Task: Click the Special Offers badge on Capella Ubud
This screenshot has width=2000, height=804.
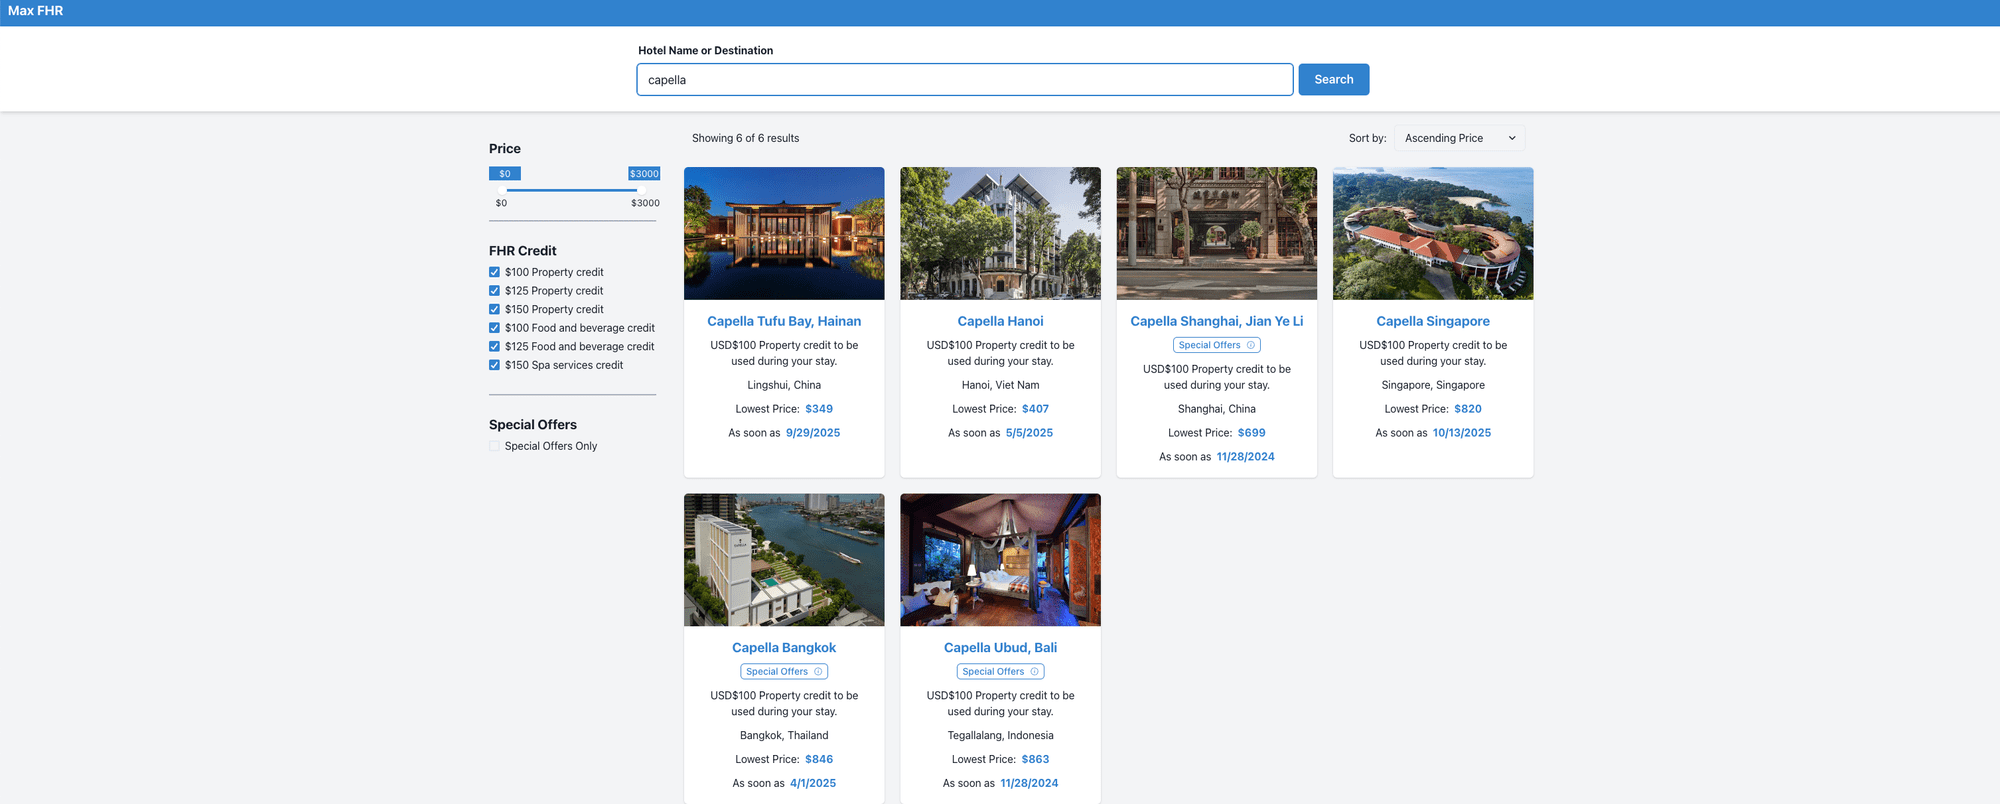Action: (1000, 672)
